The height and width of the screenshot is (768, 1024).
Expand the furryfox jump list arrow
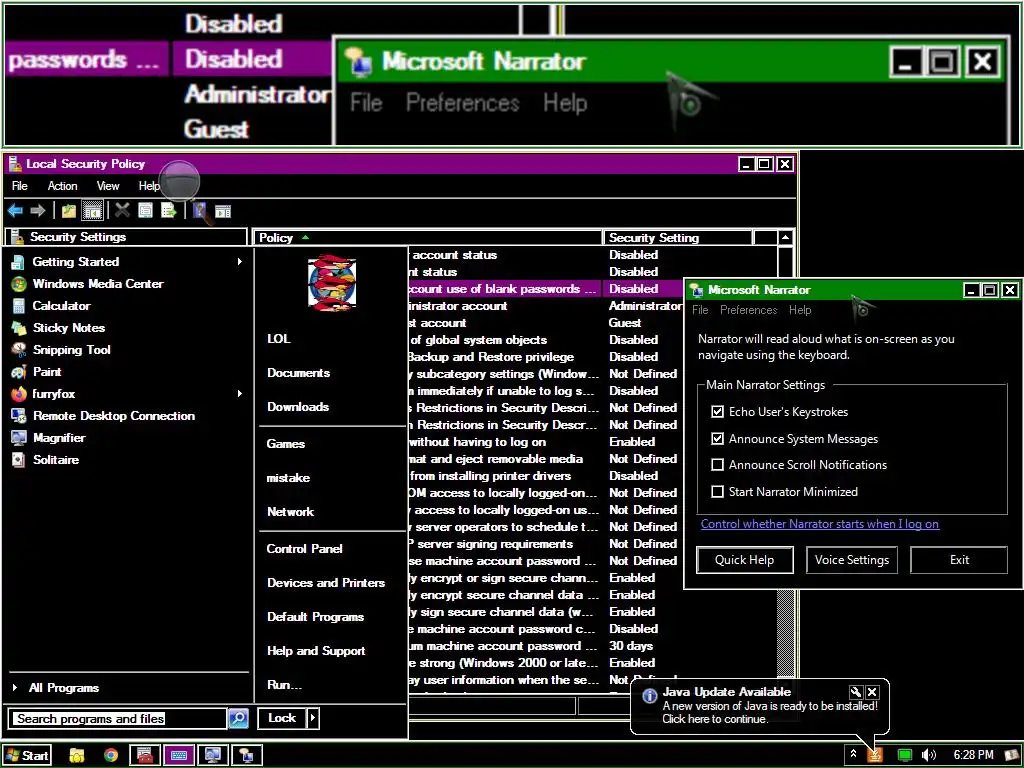coord(240,394)
